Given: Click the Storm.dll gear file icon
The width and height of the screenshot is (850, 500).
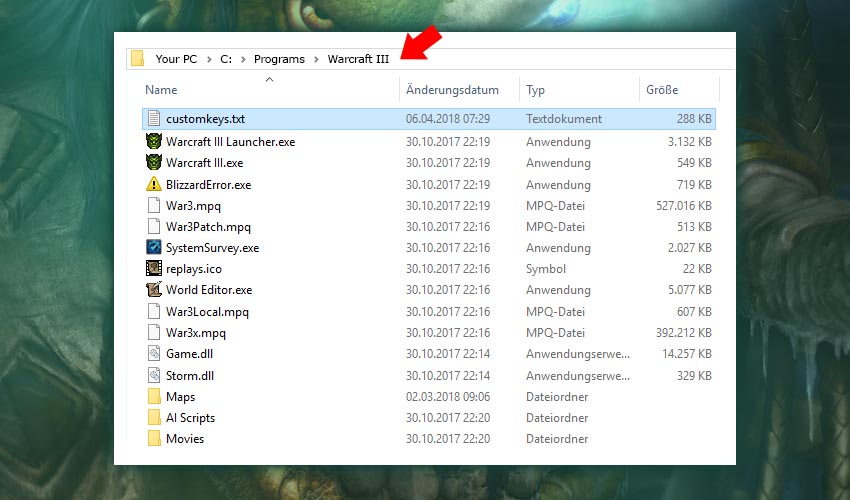Looking at the screenshot, I should 154,375.
